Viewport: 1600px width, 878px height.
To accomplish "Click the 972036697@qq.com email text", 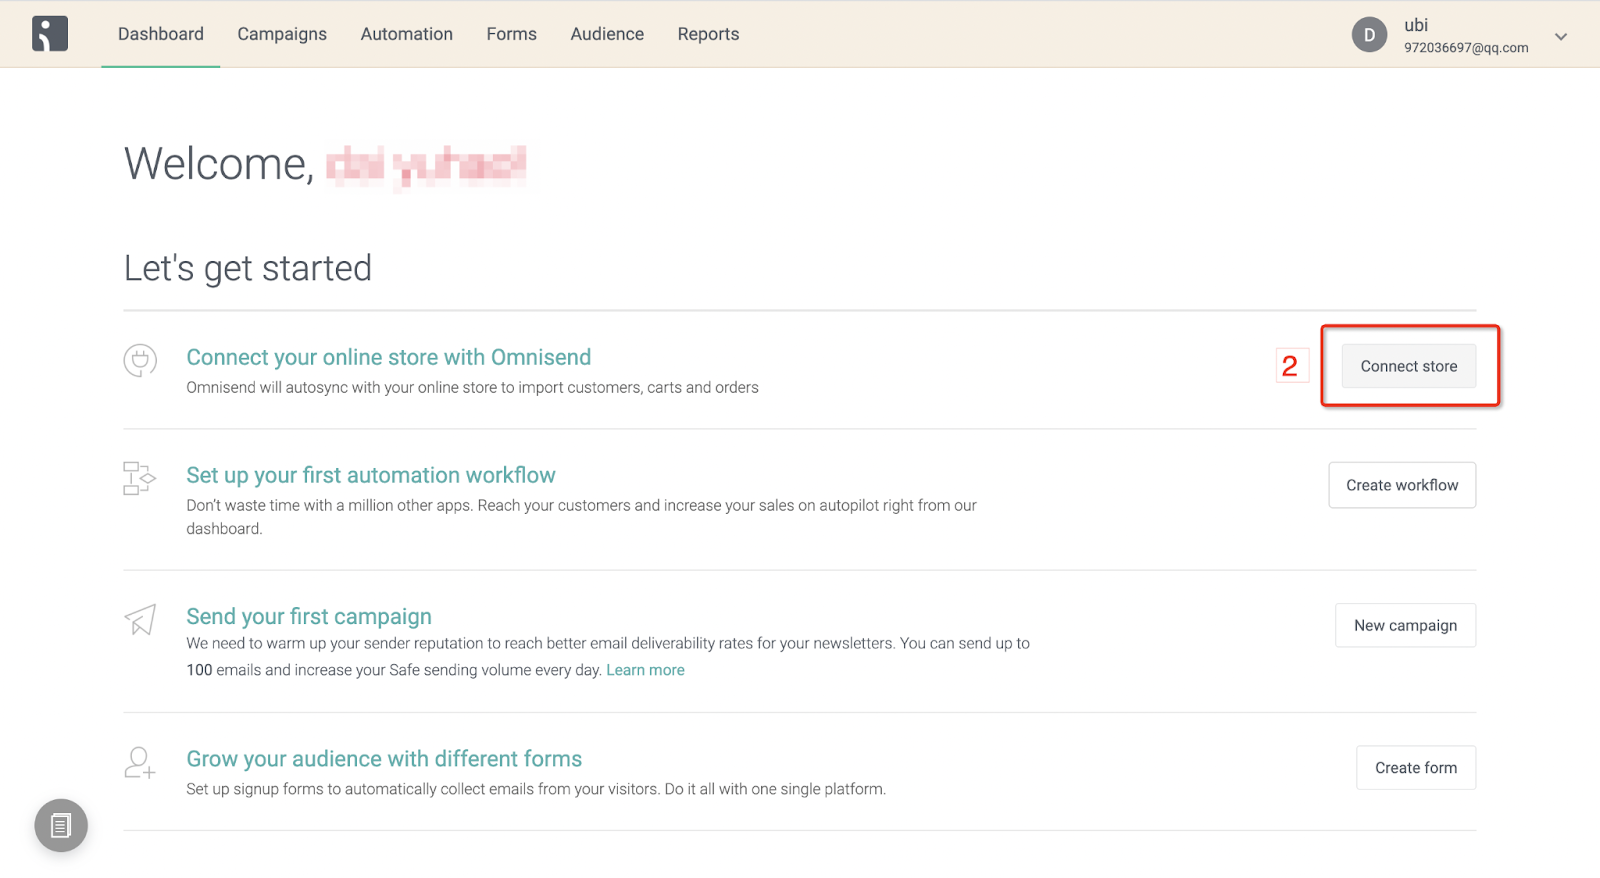I will 1466,48.
